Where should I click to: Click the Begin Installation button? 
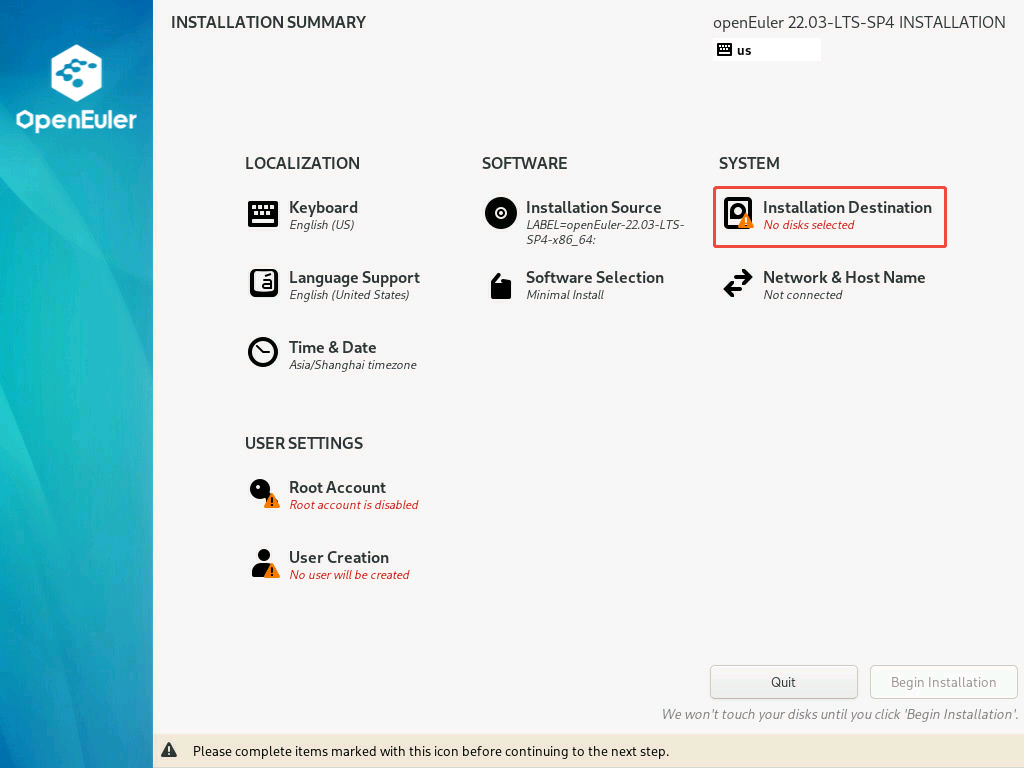pos(944,682)
